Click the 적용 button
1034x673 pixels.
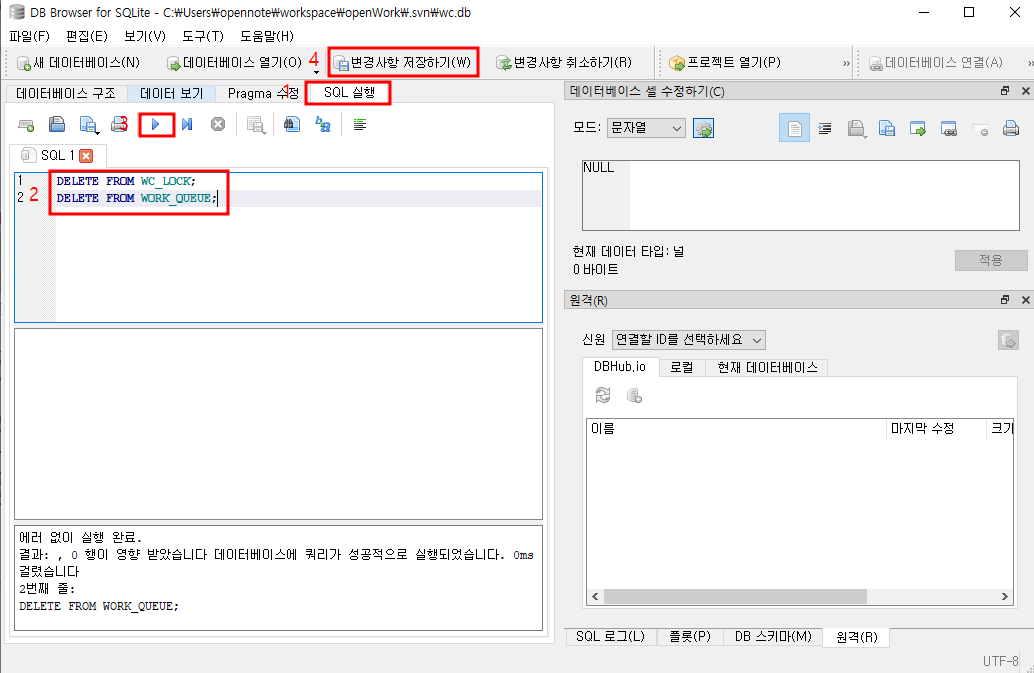coord(990,260)
